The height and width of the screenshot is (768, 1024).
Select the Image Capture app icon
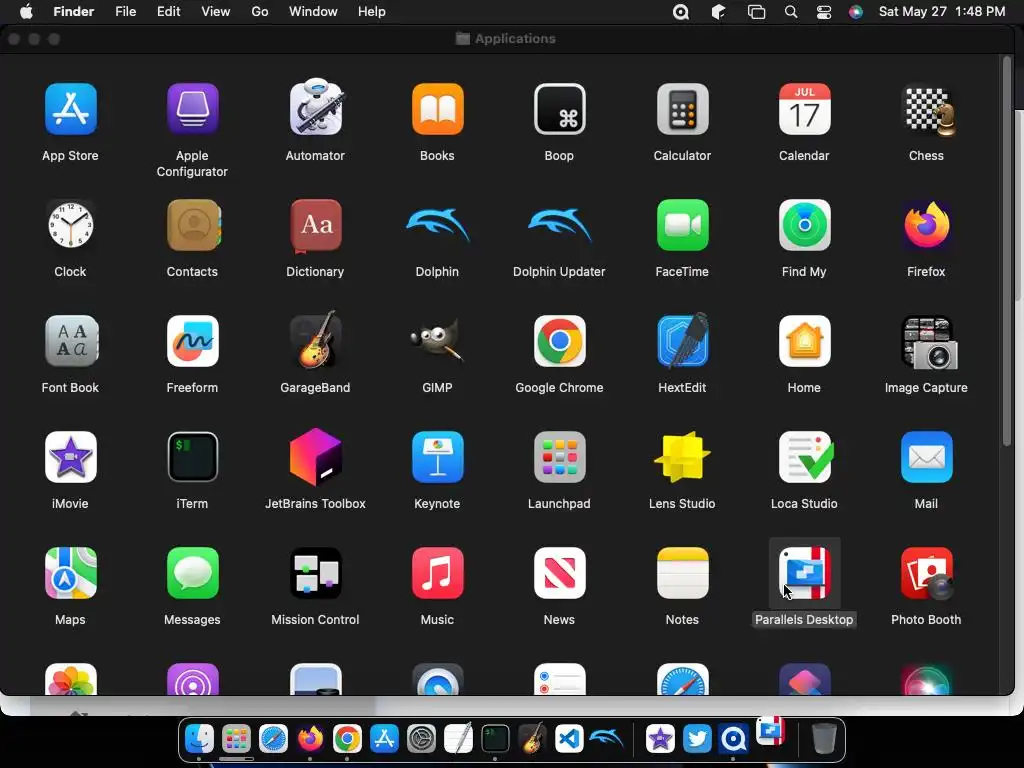[x=929, y=342]
